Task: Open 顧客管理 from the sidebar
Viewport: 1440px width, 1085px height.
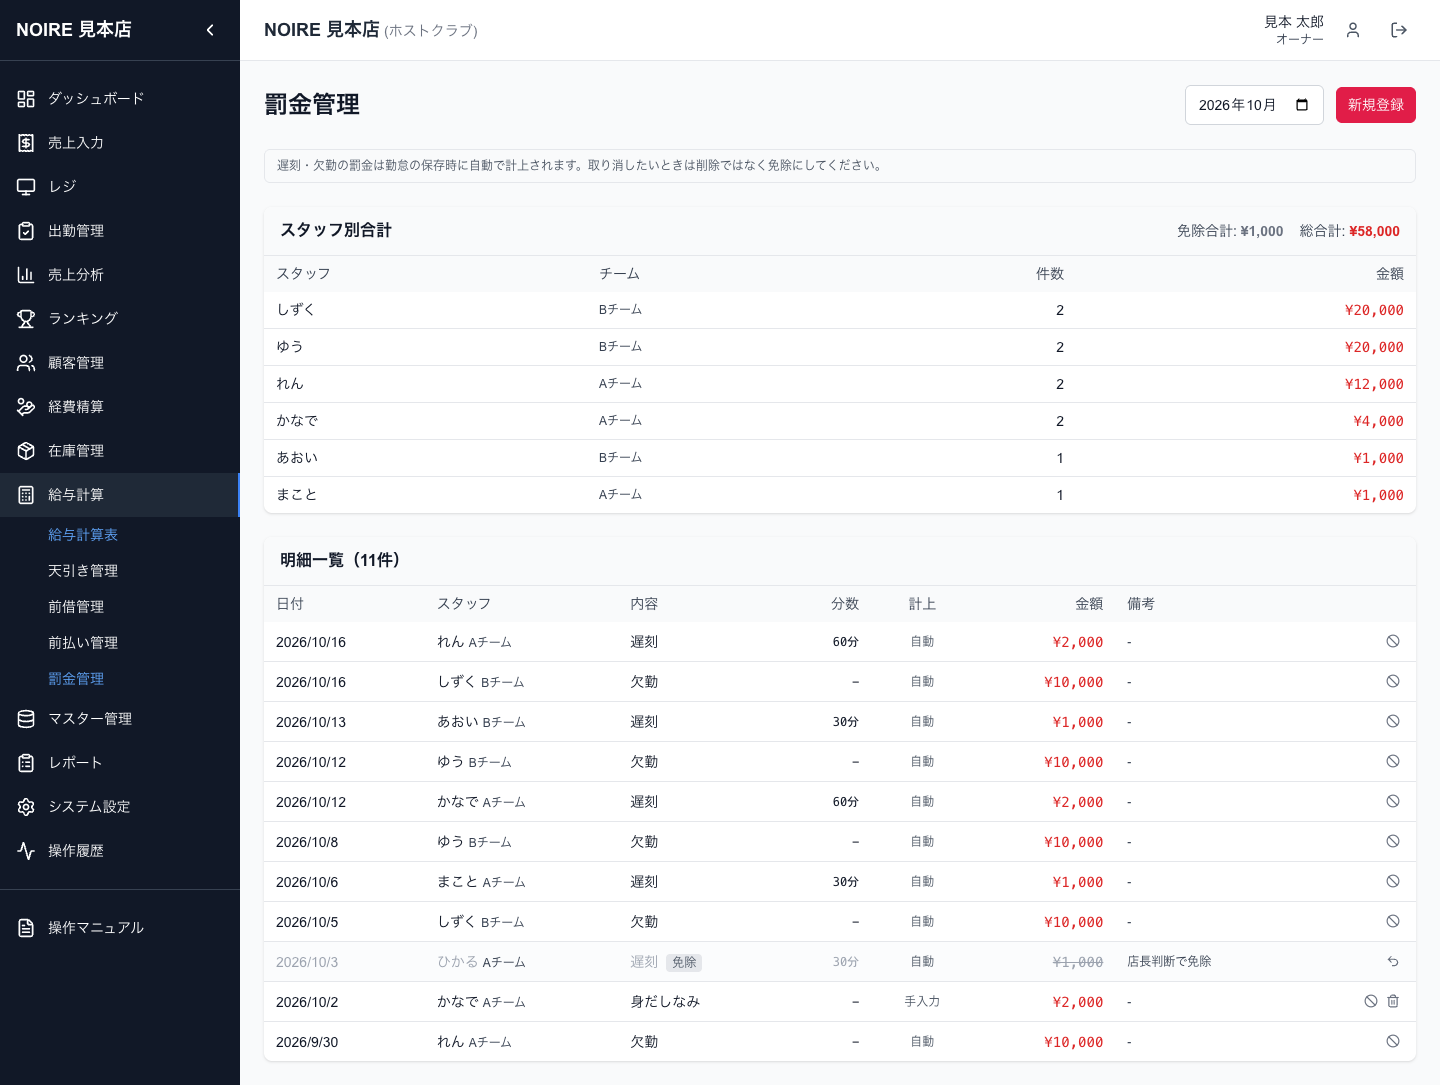Action: 120,363
